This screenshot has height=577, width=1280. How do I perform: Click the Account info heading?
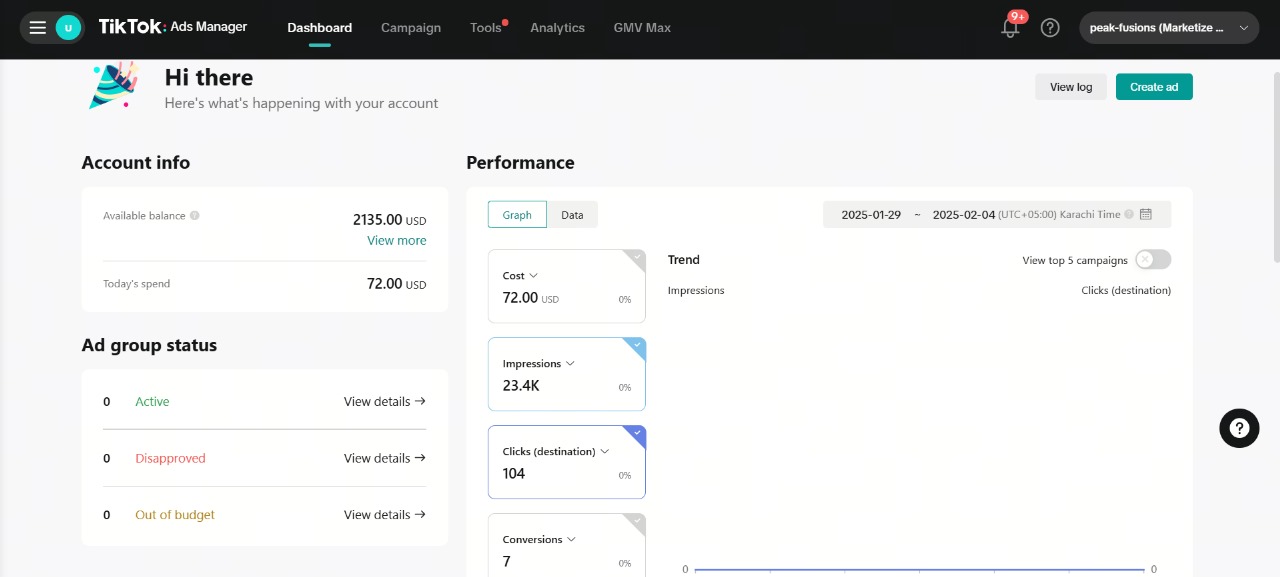(136, 163)
